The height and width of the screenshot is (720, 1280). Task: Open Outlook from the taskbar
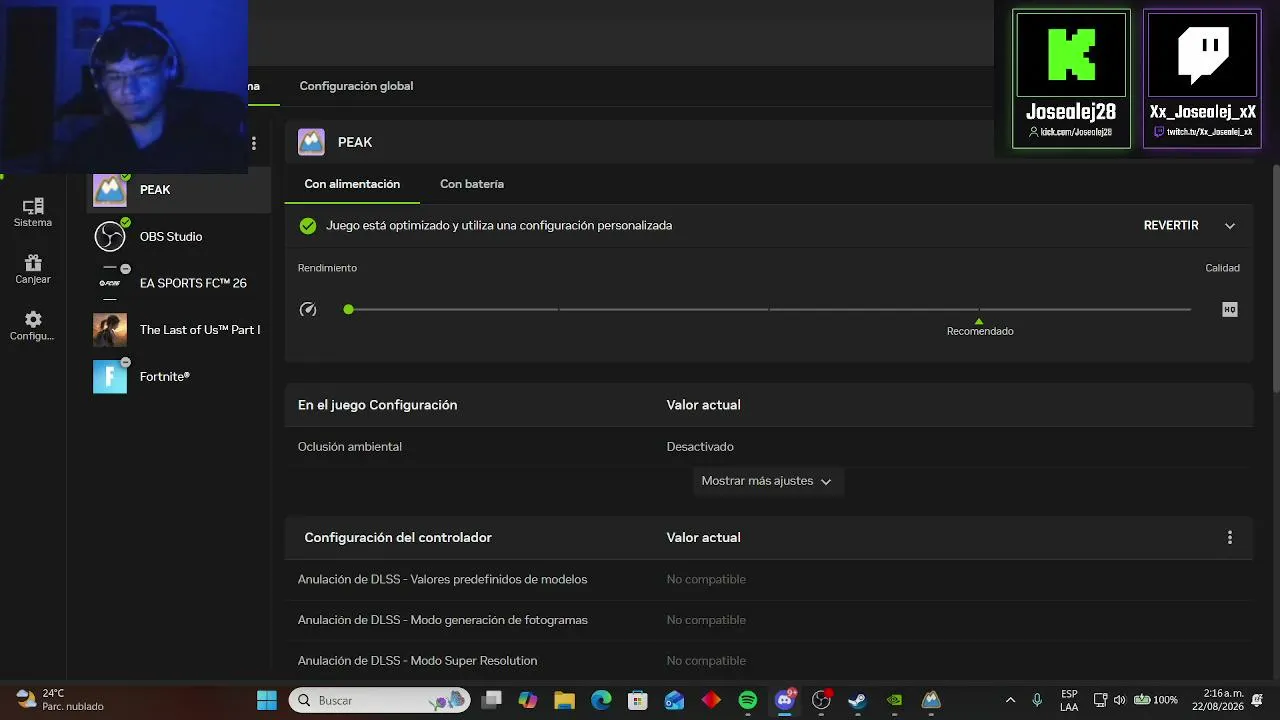click(674, 701)
